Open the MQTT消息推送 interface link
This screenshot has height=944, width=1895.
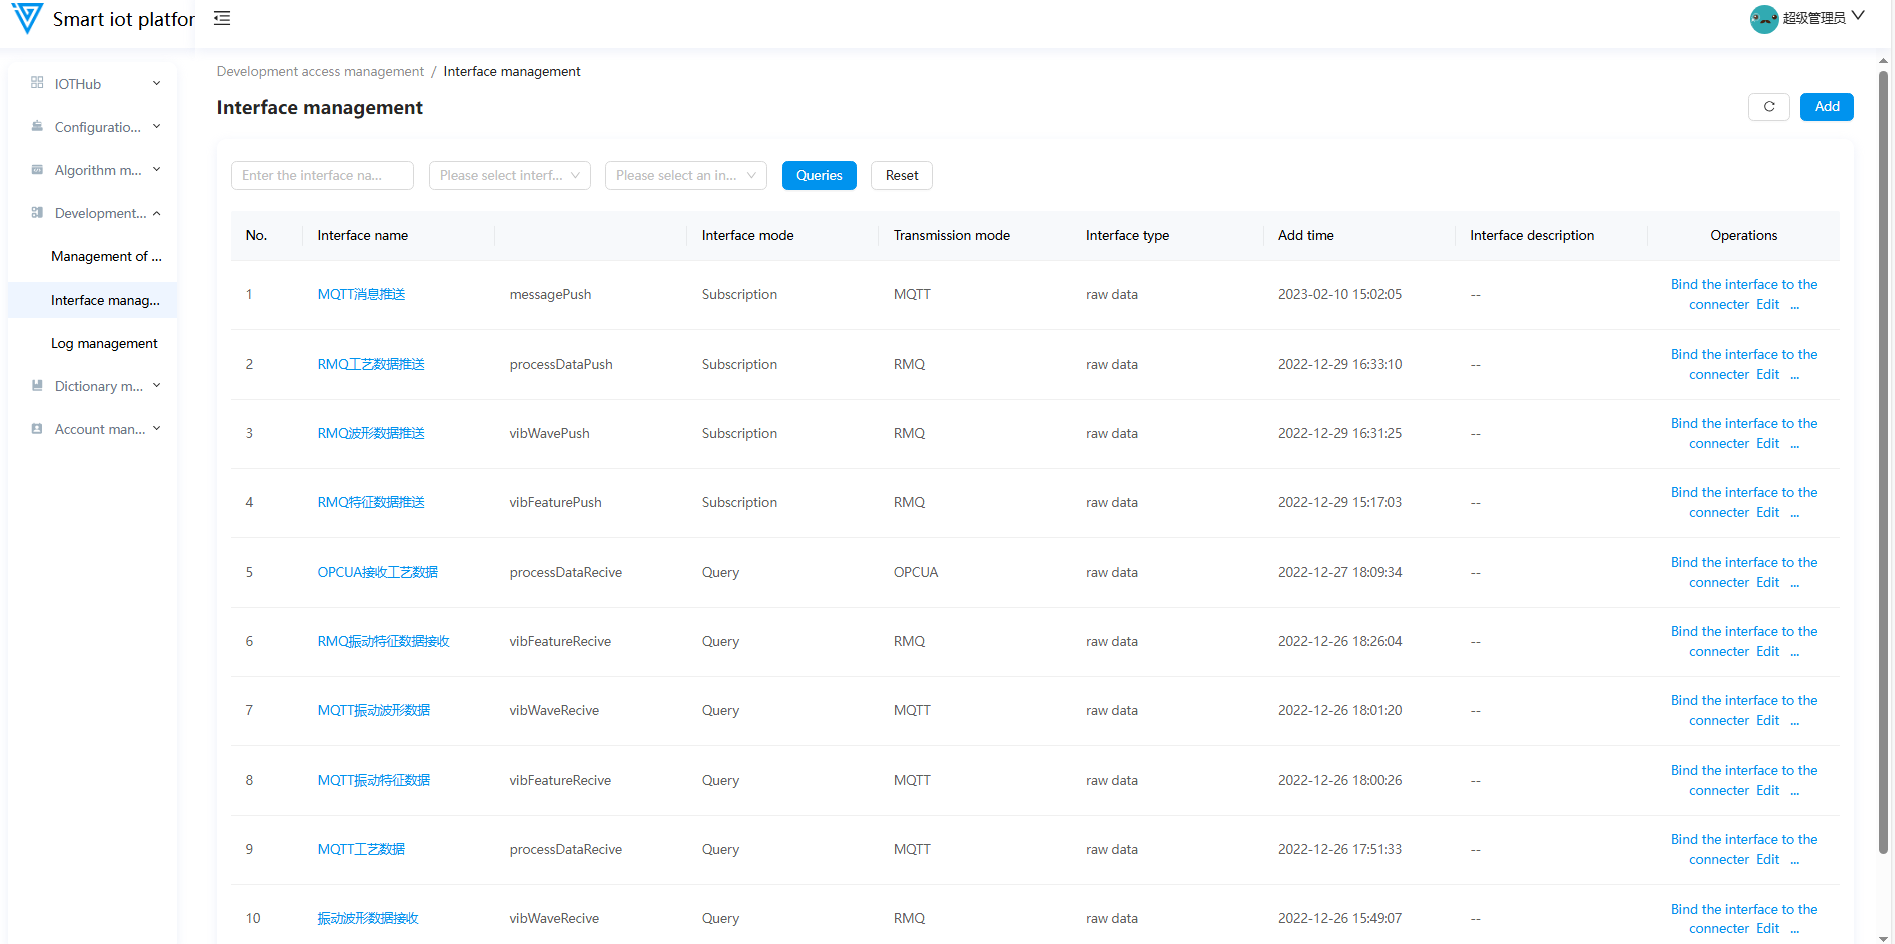click(x=361, y=294)
